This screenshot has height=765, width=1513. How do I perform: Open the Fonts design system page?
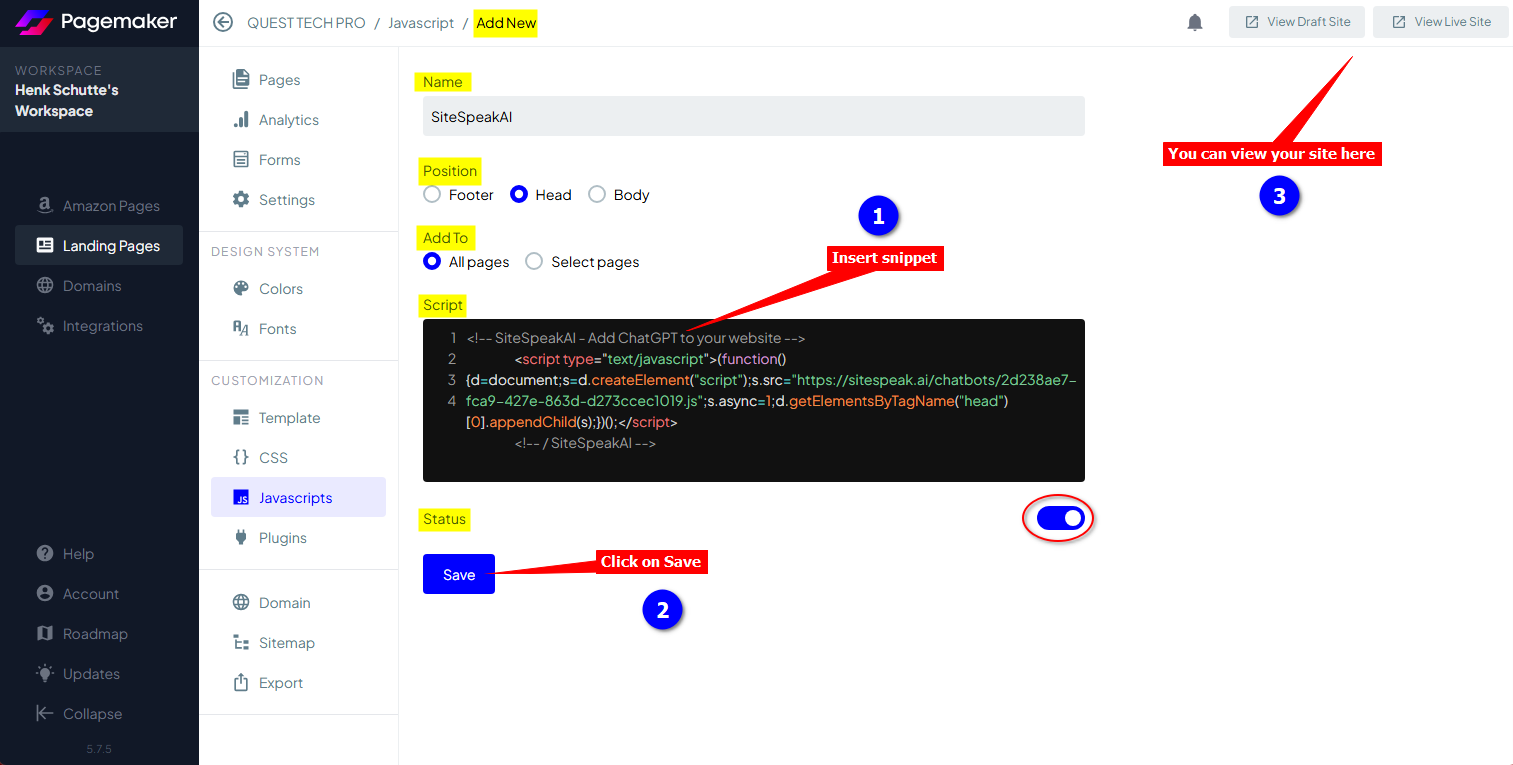[x=298, y=329]
